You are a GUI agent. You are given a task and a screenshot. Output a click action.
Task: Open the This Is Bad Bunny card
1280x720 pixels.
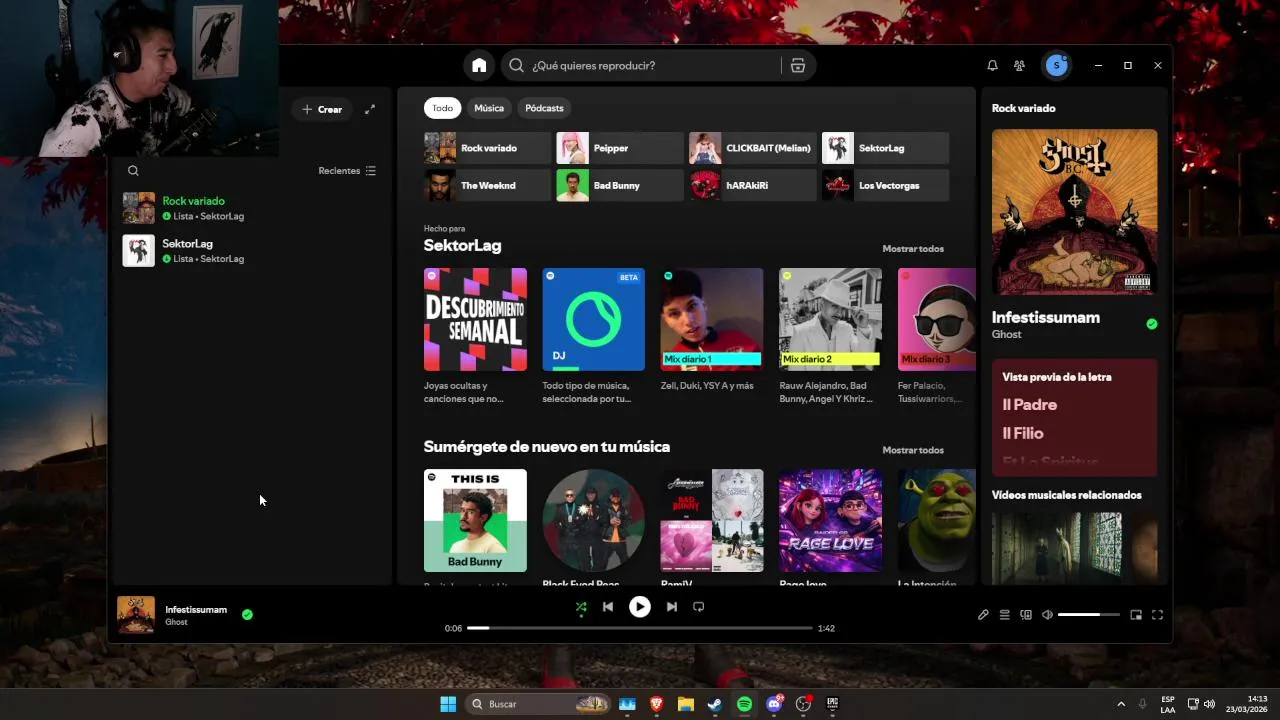(x=475, y=520)
